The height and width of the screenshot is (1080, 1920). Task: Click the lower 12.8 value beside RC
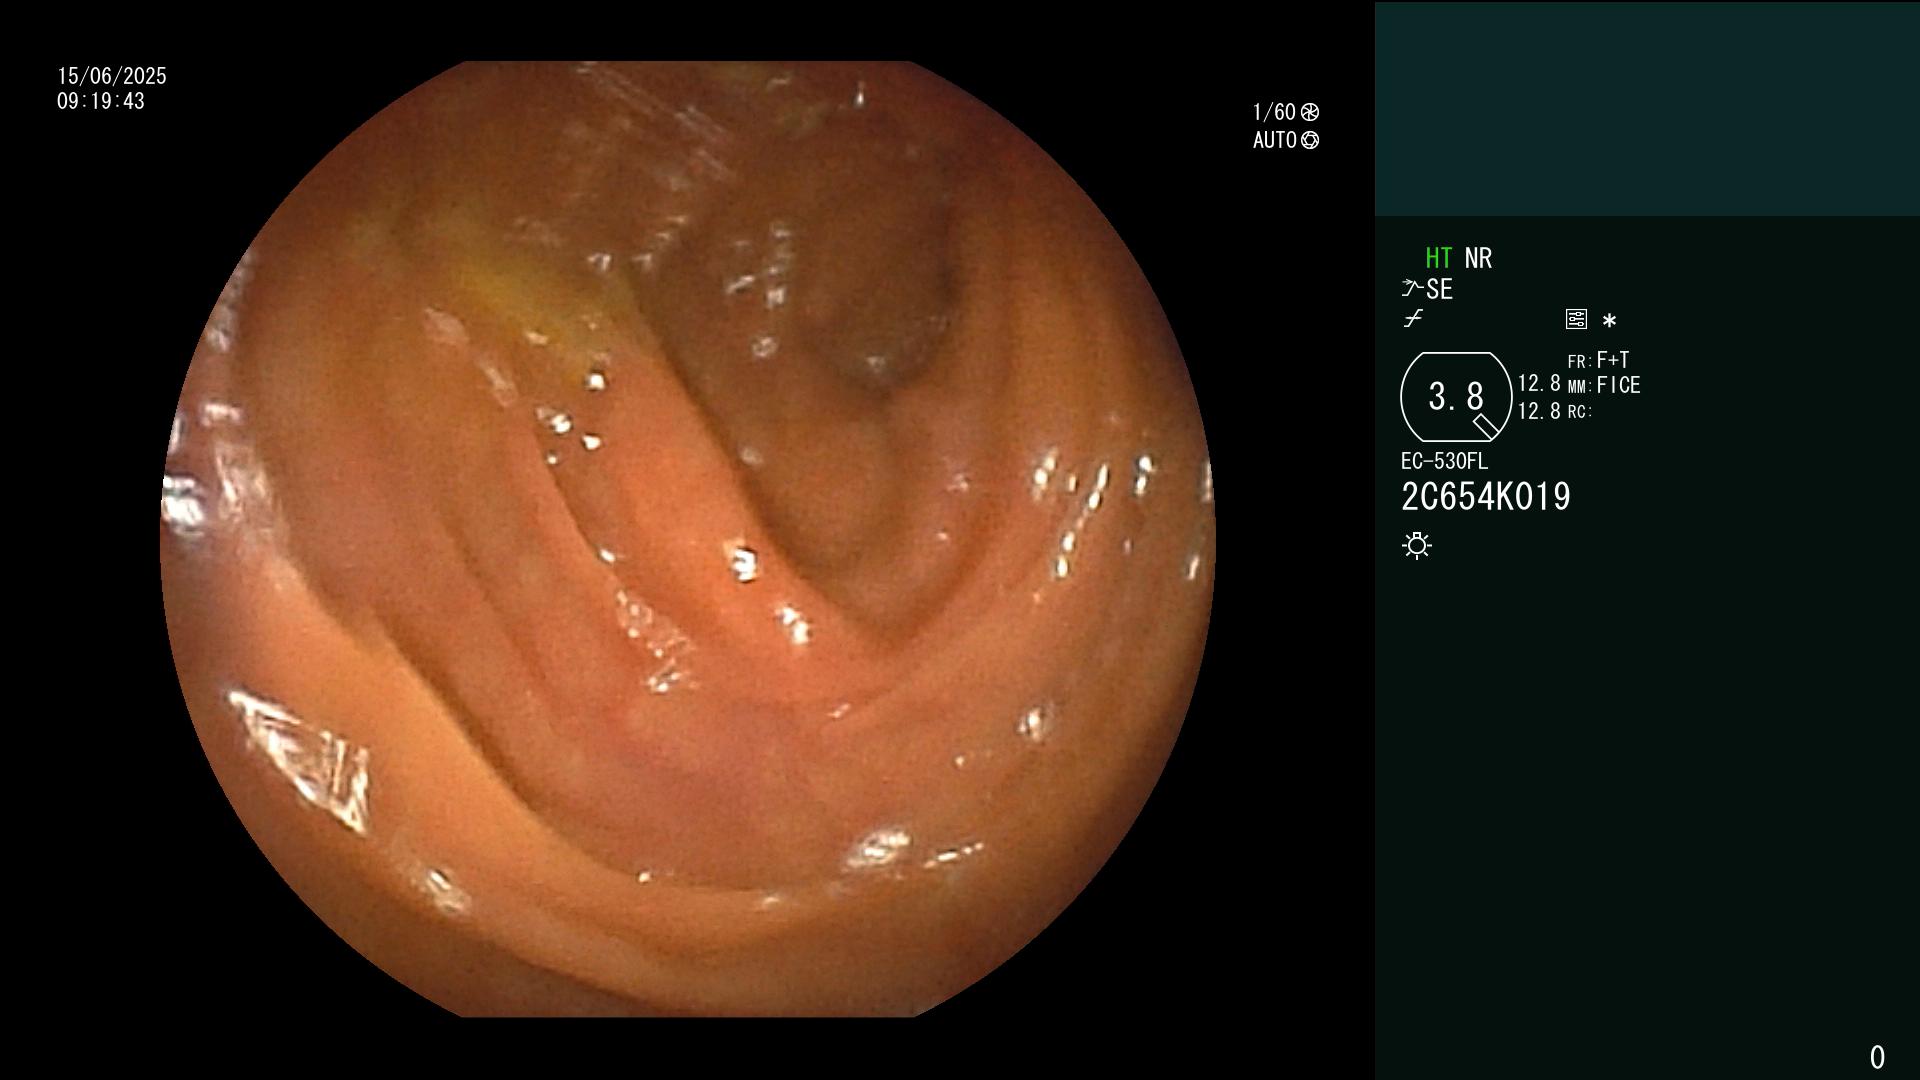pos(1539,411)
